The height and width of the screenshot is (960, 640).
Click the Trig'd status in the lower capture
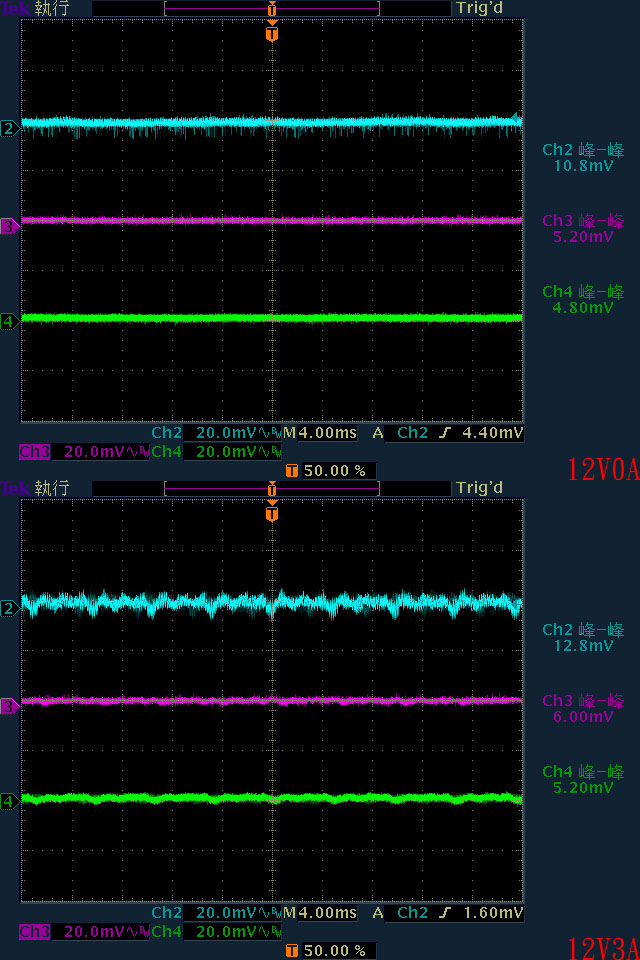pyautogui.click(x=480, y=488)
